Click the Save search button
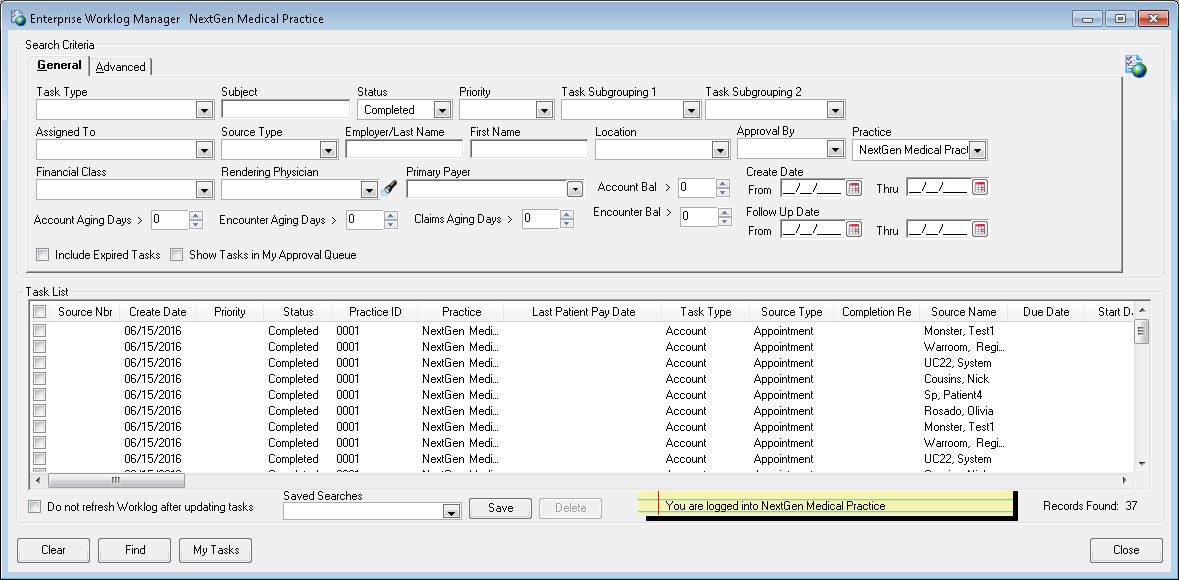Screen dimensions: 1179x580 [x=501, y=508]
